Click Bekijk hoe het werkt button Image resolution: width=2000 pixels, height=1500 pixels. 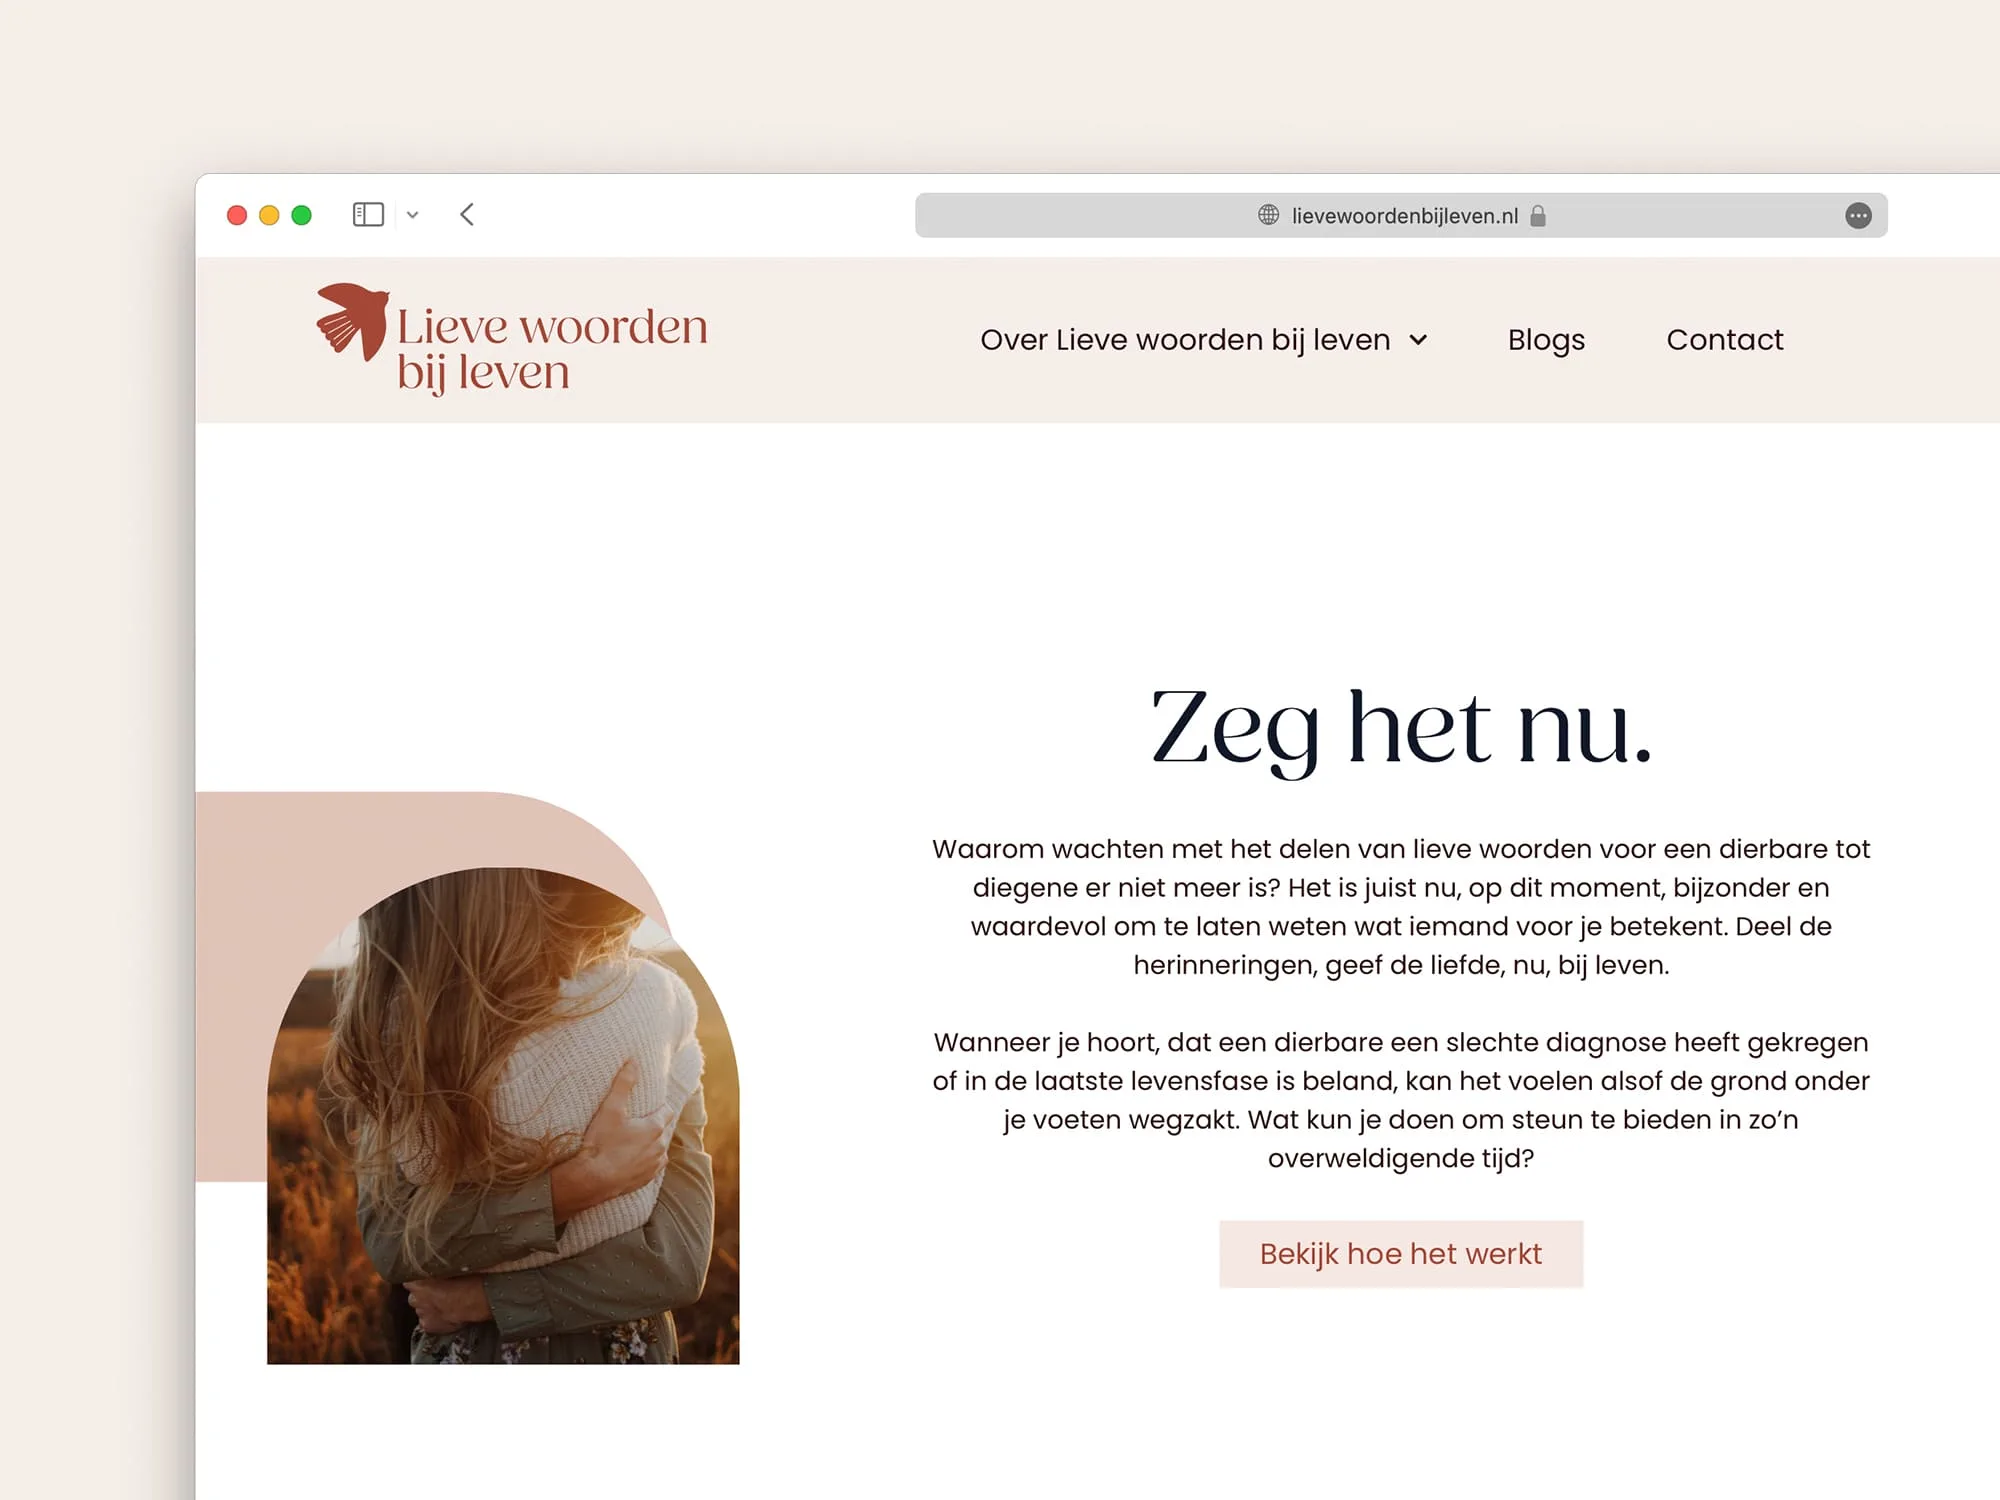point(1401,1253)
